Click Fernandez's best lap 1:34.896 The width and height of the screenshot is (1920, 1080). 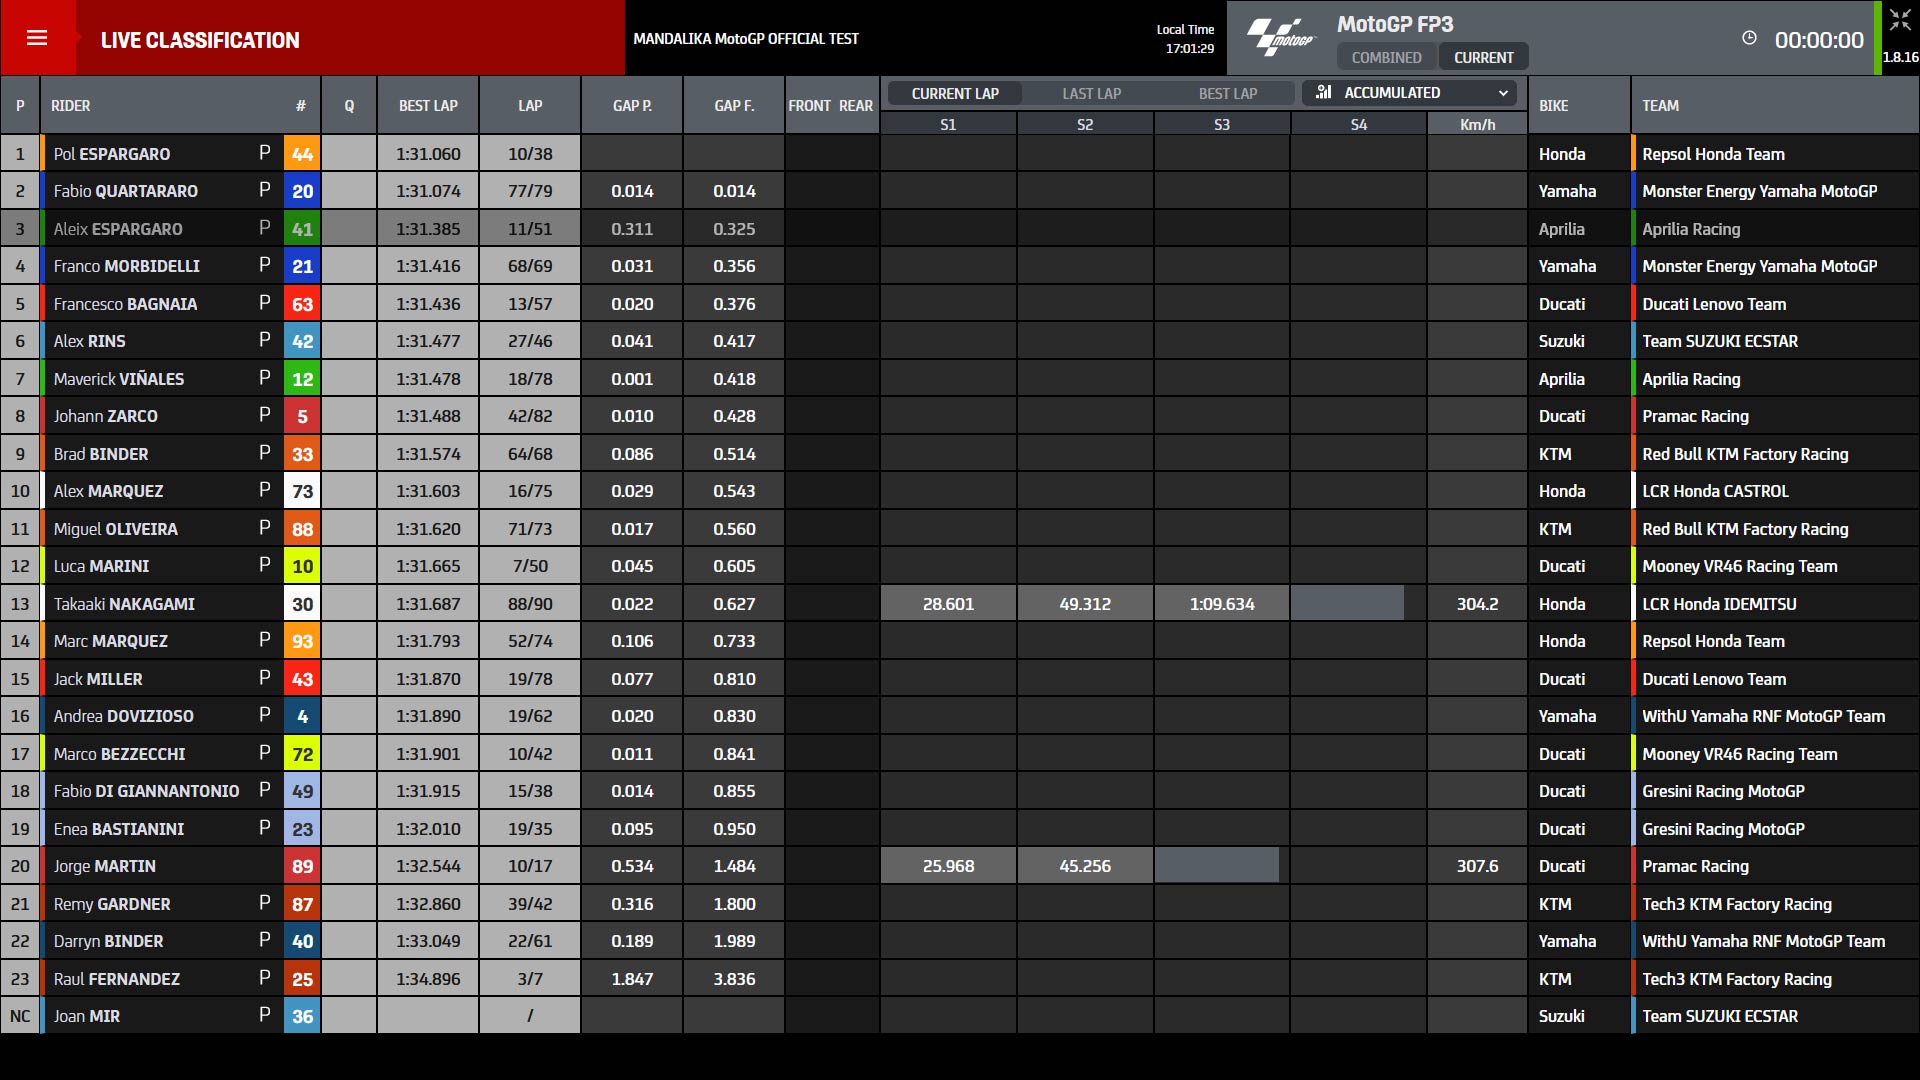coord(428,979)
